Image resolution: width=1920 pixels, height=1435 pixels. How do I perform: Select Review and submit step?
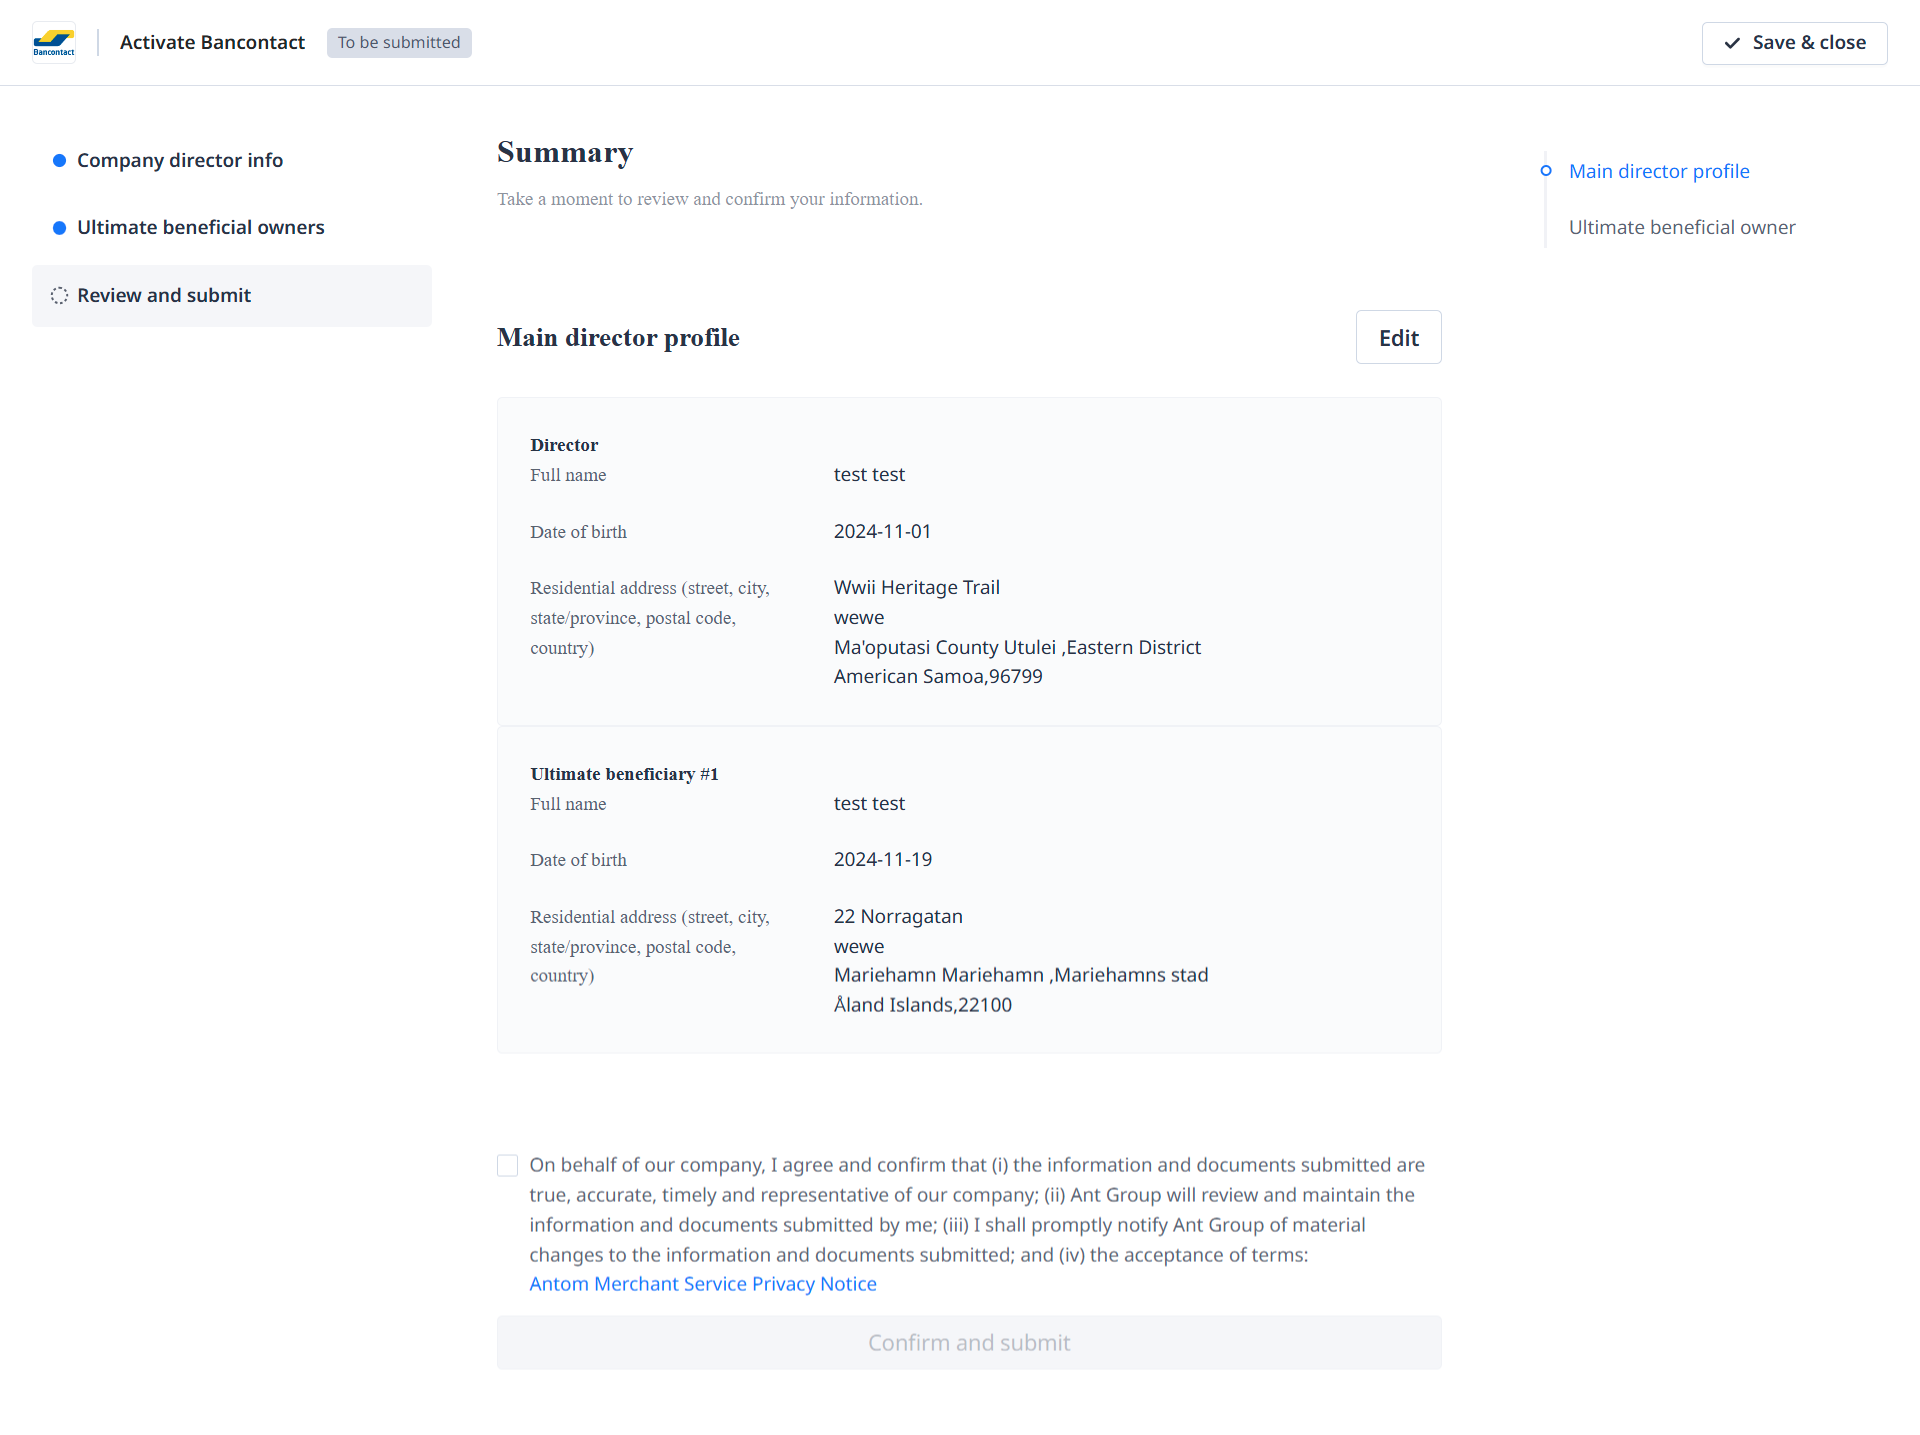(x=164, y=296)
